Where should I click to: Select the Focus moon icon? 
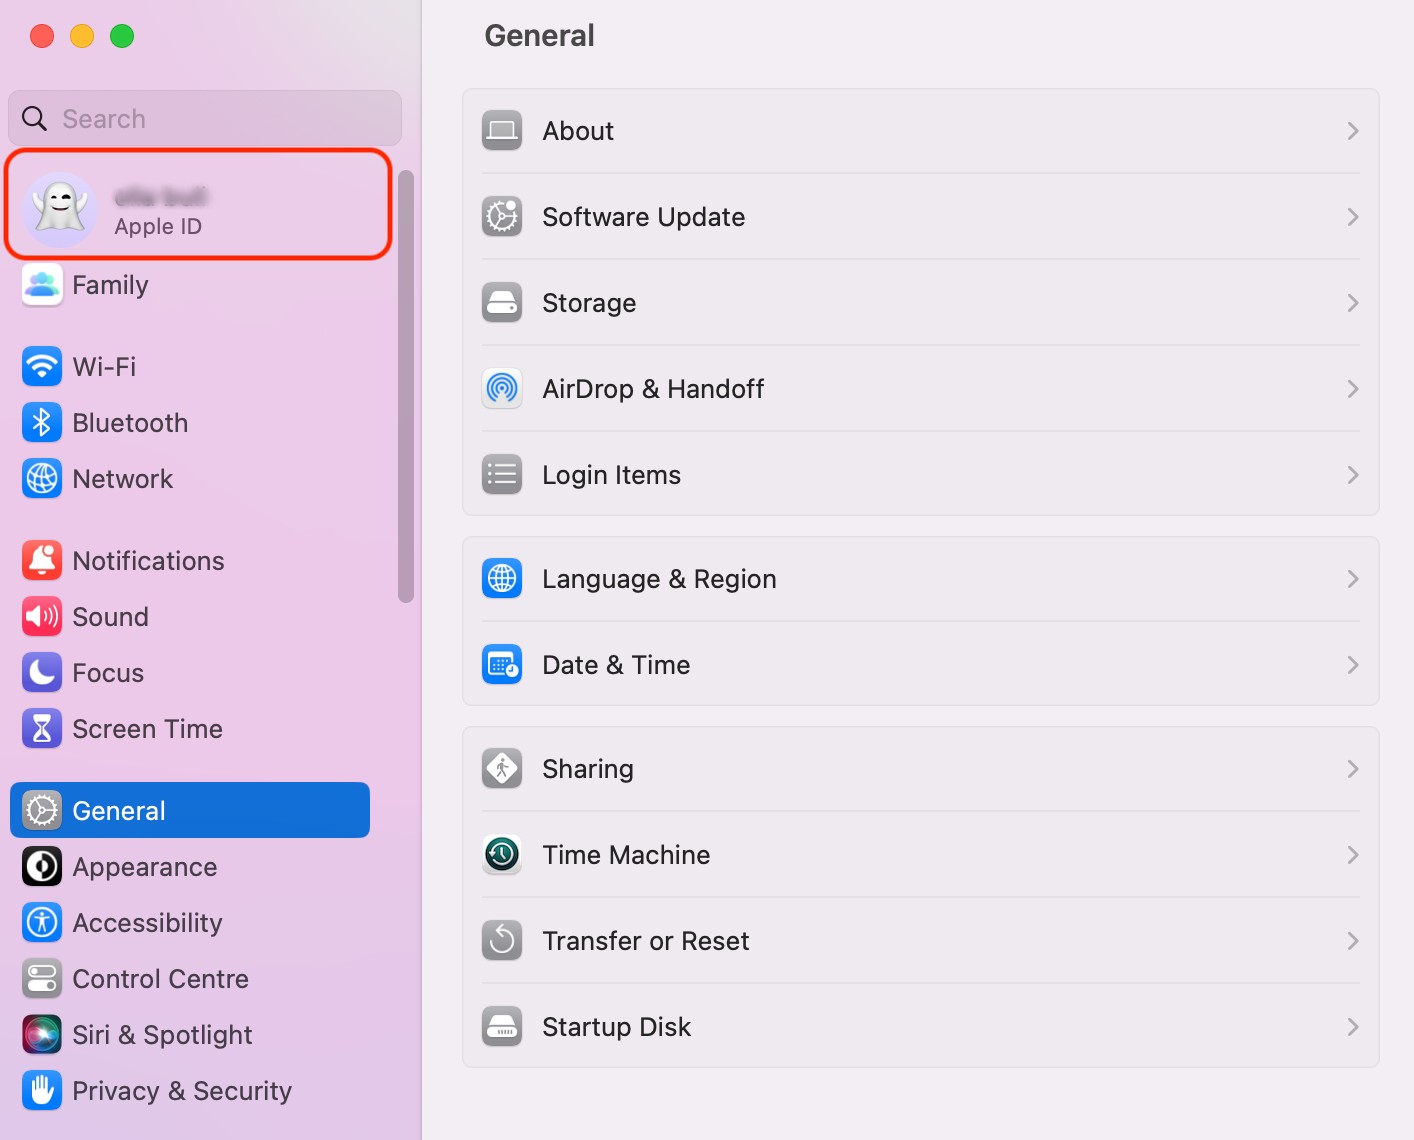(x=42, y=673)
